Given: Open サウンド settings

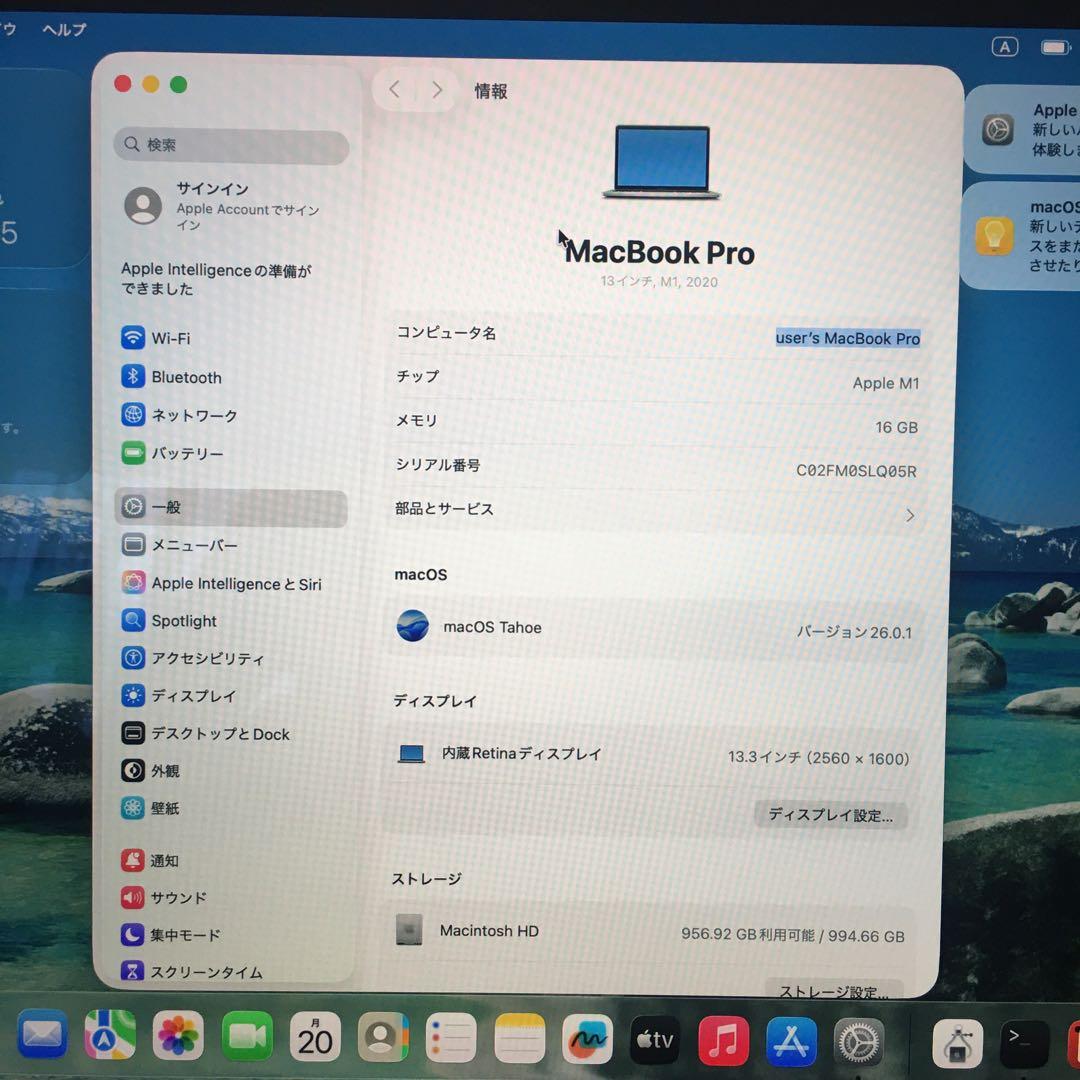Looking at the screenshot, I should click(177, 897).
